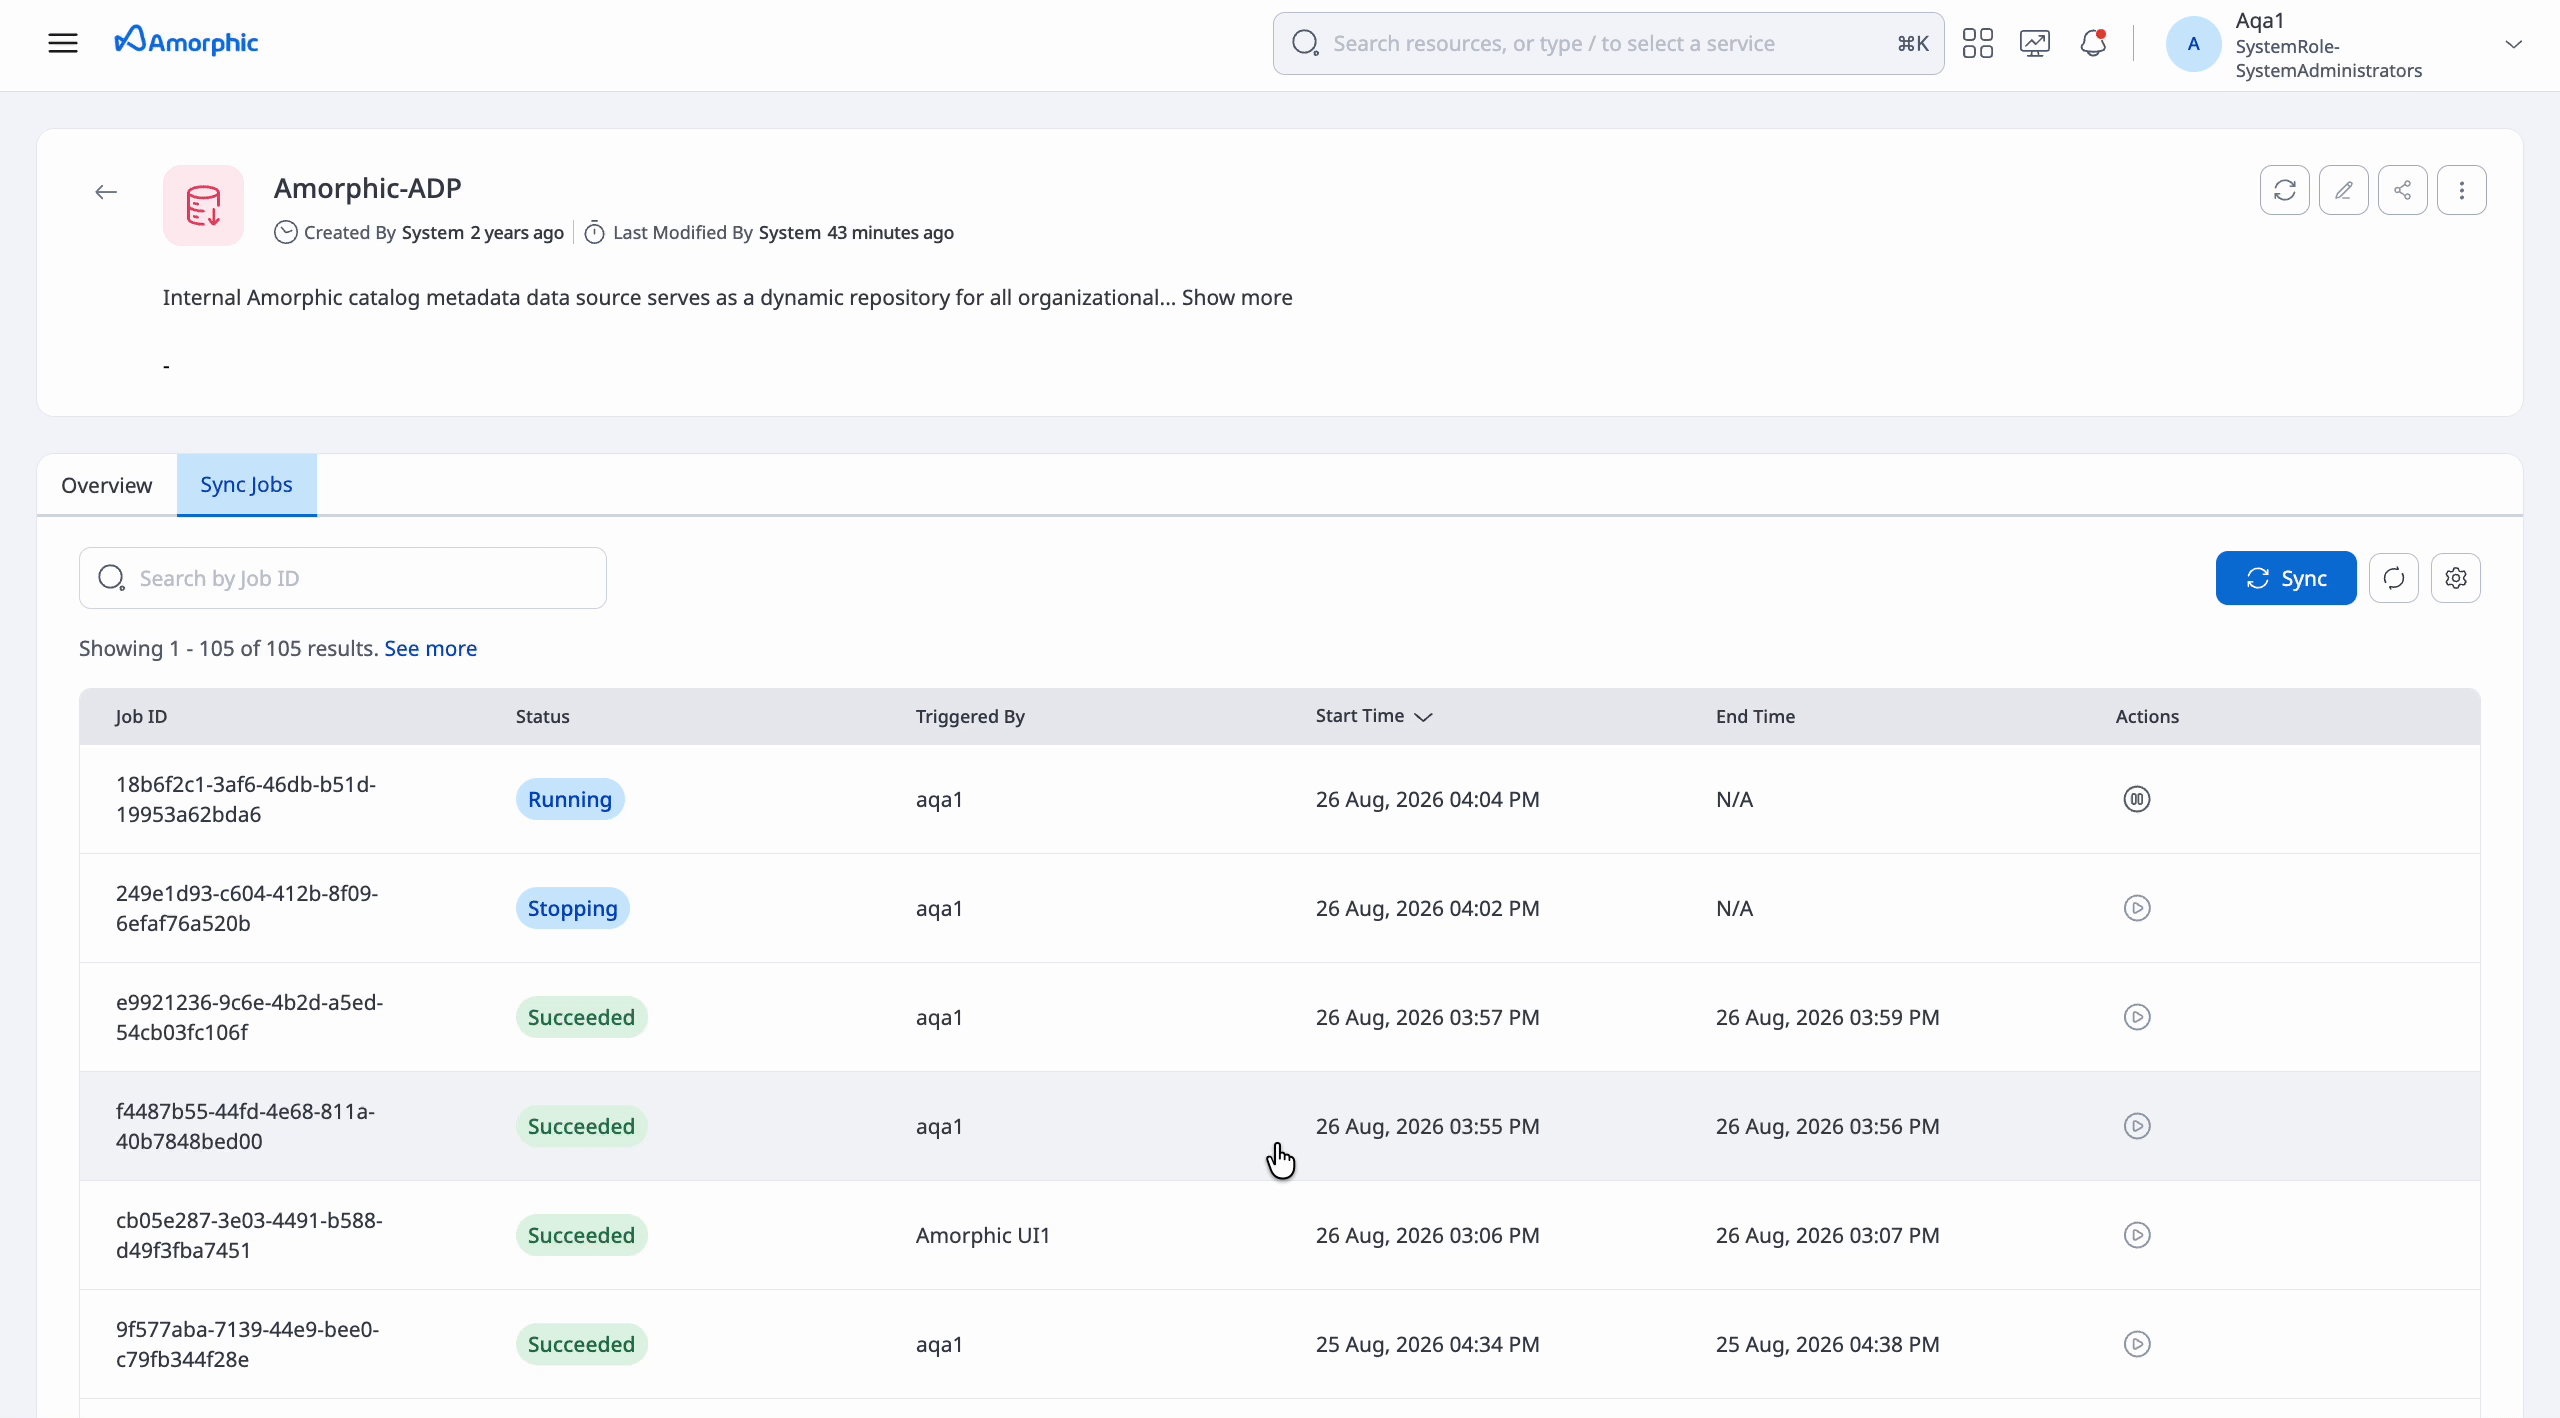Click the Succeeded badge for job 9f577aba
The width and height of the screenshot is (2560, 1418).
(x=582, y=1344)
